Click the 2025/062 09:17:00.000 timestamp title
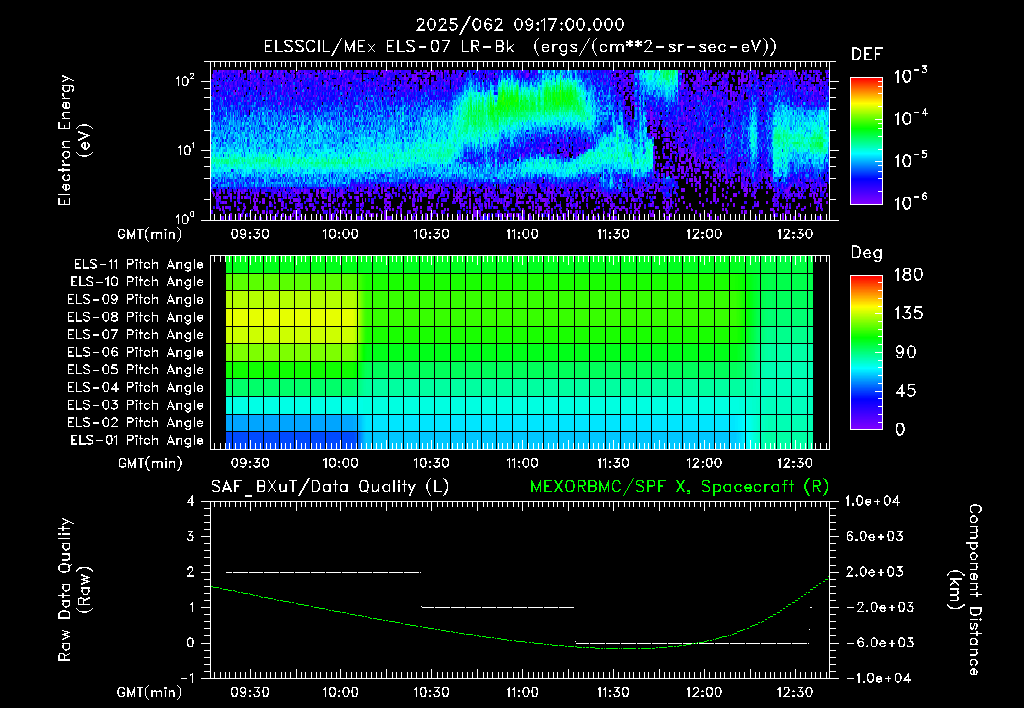 (x=520, y=25)
